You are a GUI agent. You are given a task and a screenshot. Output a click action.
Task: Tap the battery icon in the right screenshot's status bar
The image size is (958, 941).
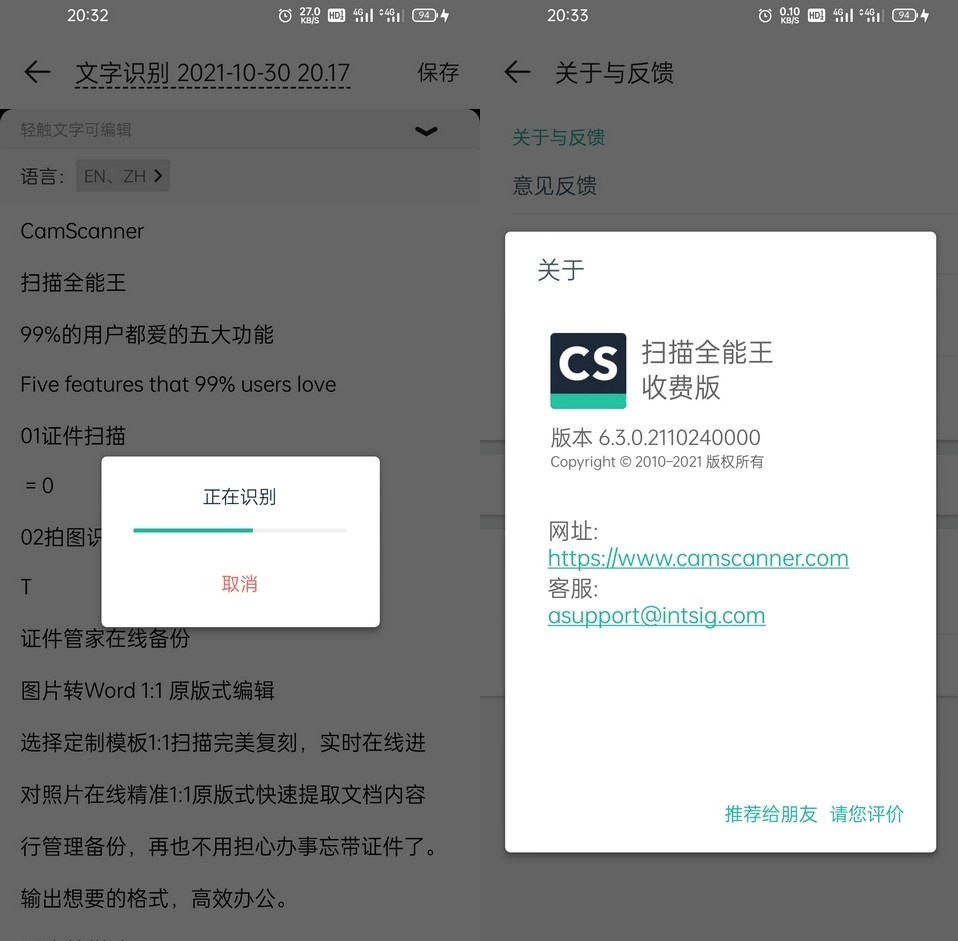tap(904, 15)
